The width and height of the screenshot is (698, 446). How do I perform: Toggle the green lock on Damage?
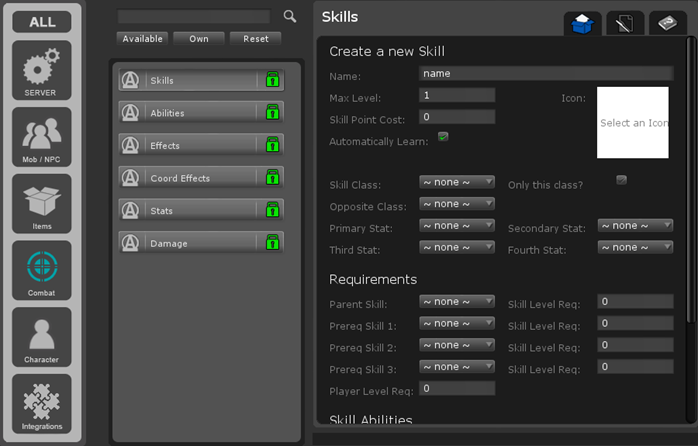click(x=272, y=242)
